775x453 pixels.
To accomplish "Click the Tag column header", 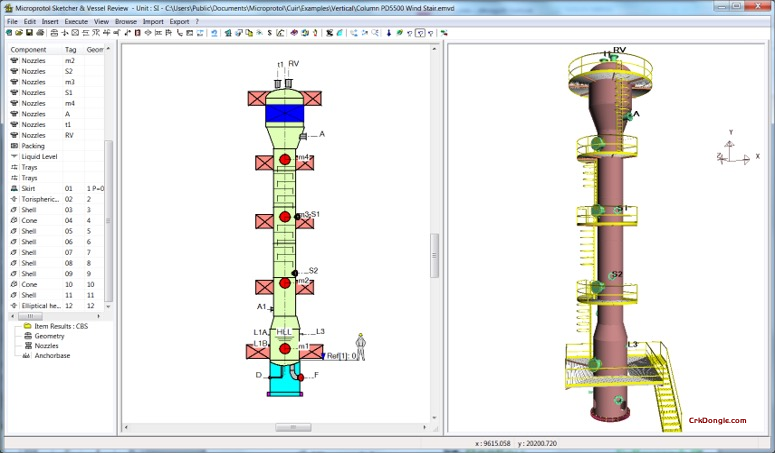I will click(x=70, y=49).
